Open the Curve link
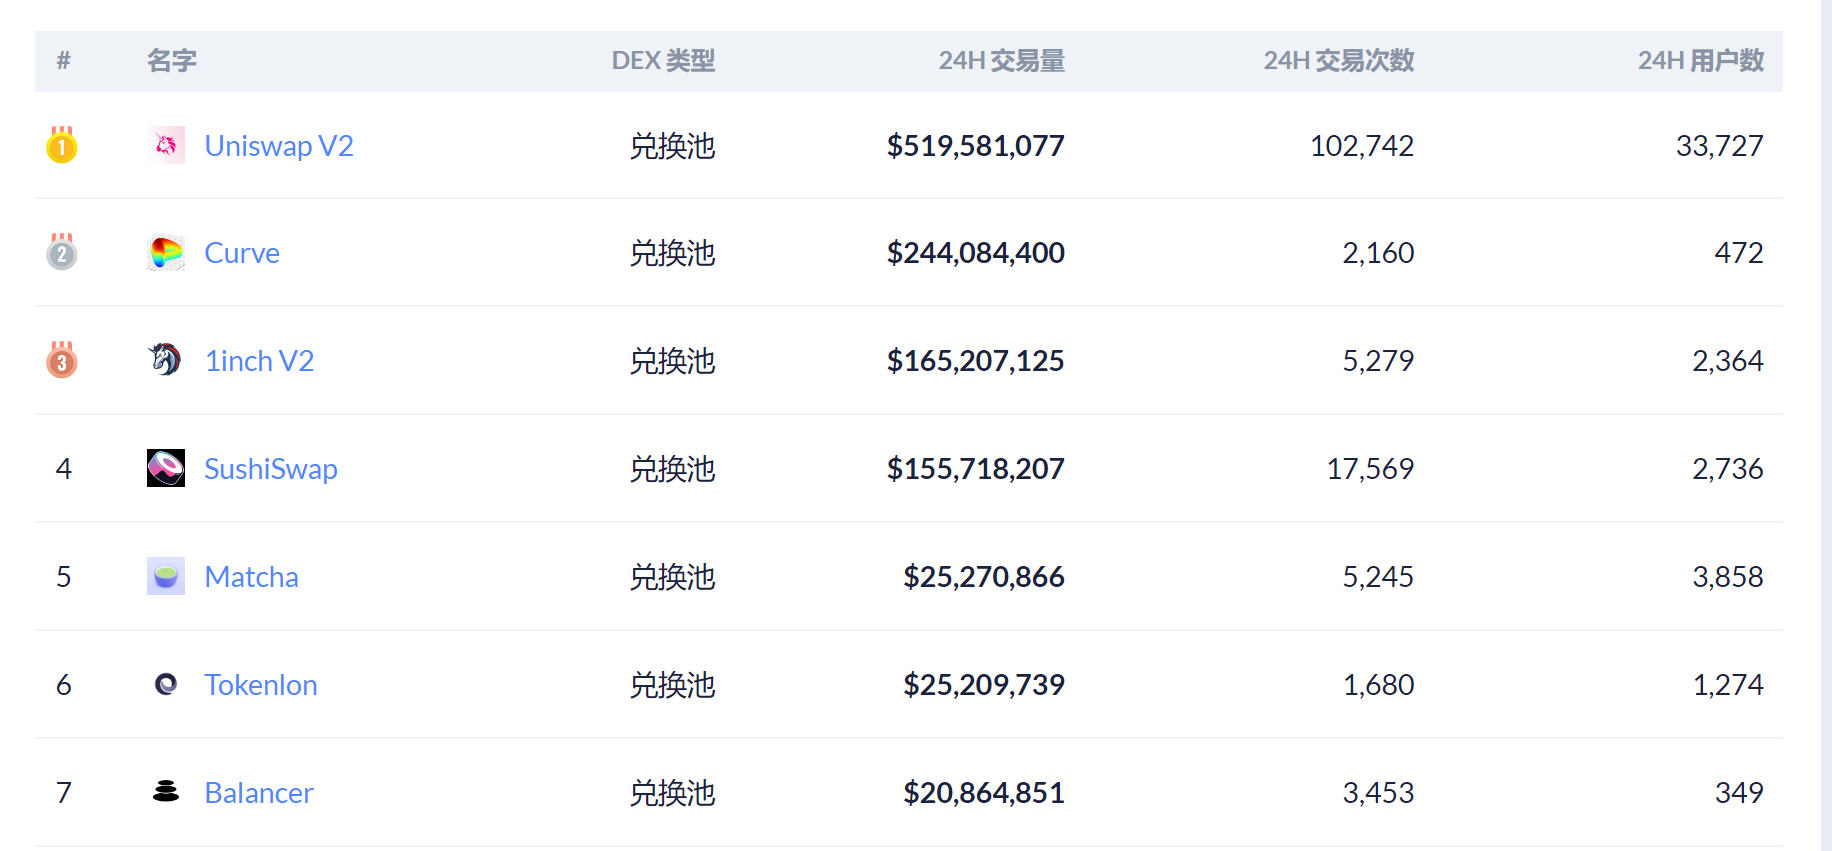 tap(242, 253)
